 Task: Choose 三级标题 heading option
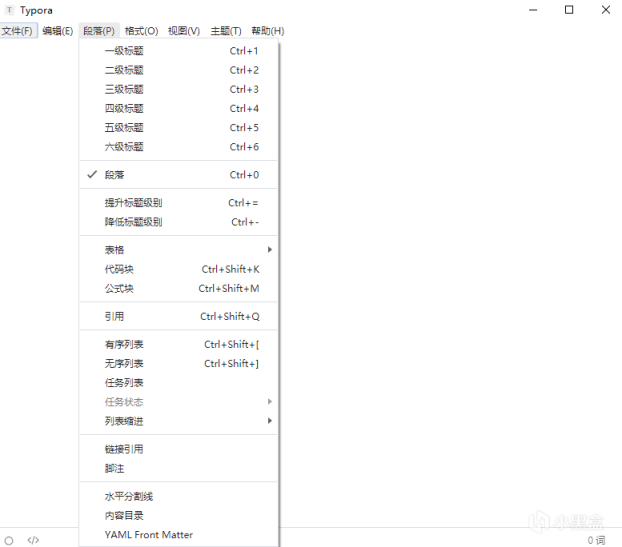[x=179, y=89]
